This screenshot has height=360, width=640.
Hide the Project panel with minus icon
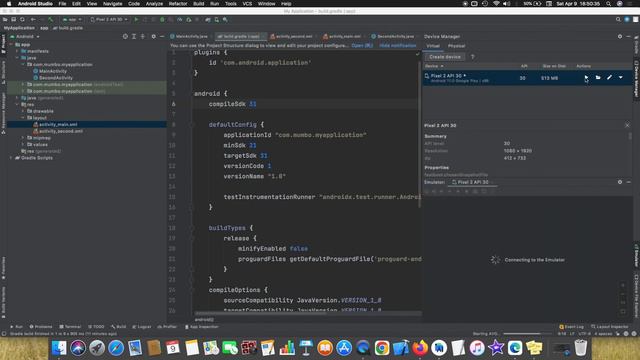click(x=162, y=36)
